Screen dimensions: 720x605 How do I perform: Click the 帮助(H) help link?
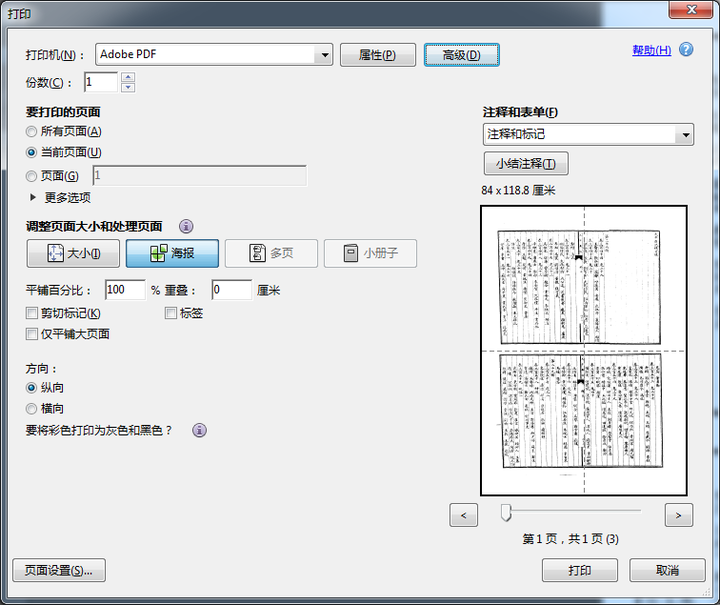[652, 50]
